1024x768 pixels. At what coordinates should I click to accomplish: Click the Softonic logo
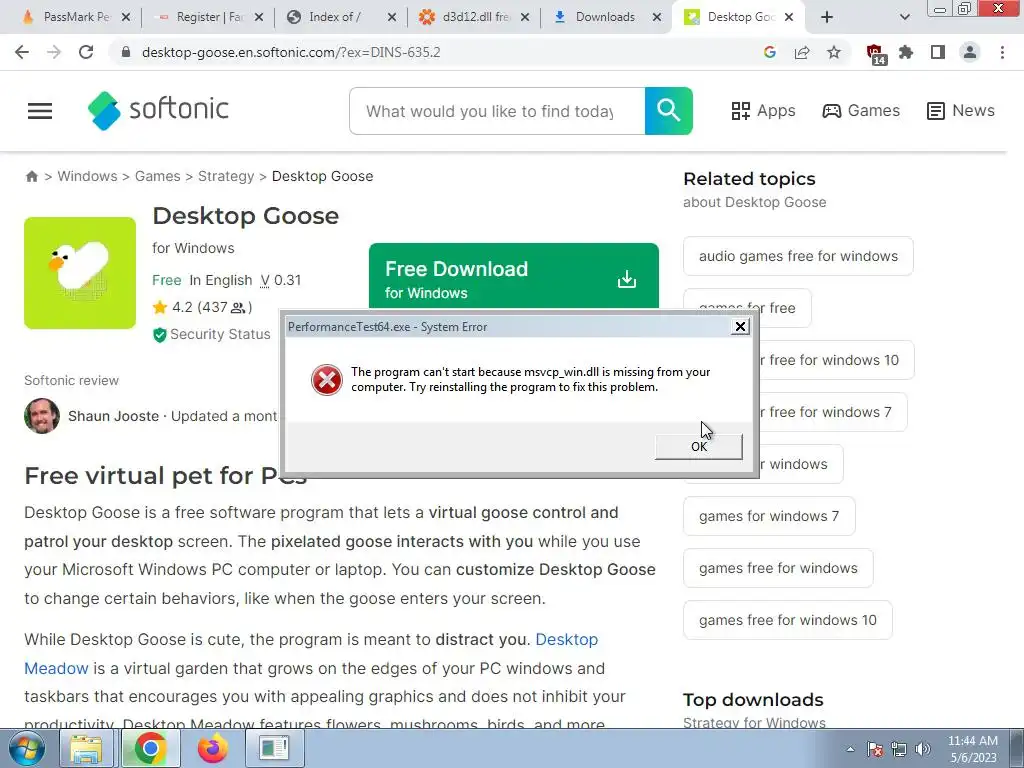158,110
